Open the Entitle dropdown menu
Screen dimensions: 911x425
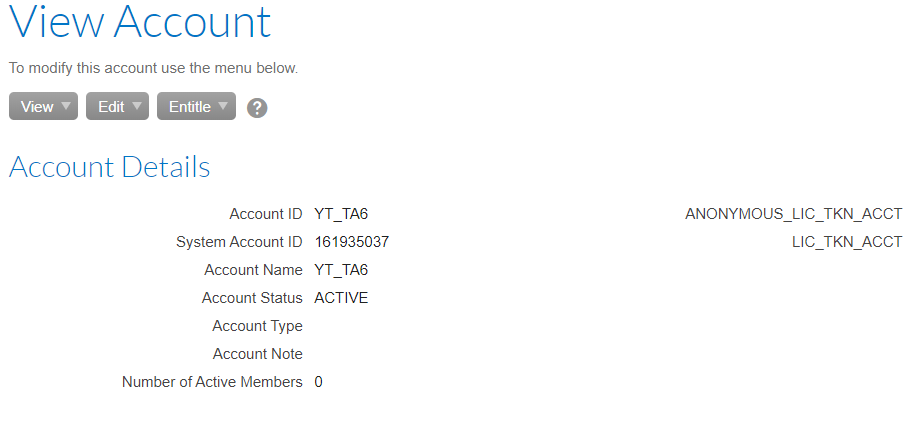click(196, 106)
